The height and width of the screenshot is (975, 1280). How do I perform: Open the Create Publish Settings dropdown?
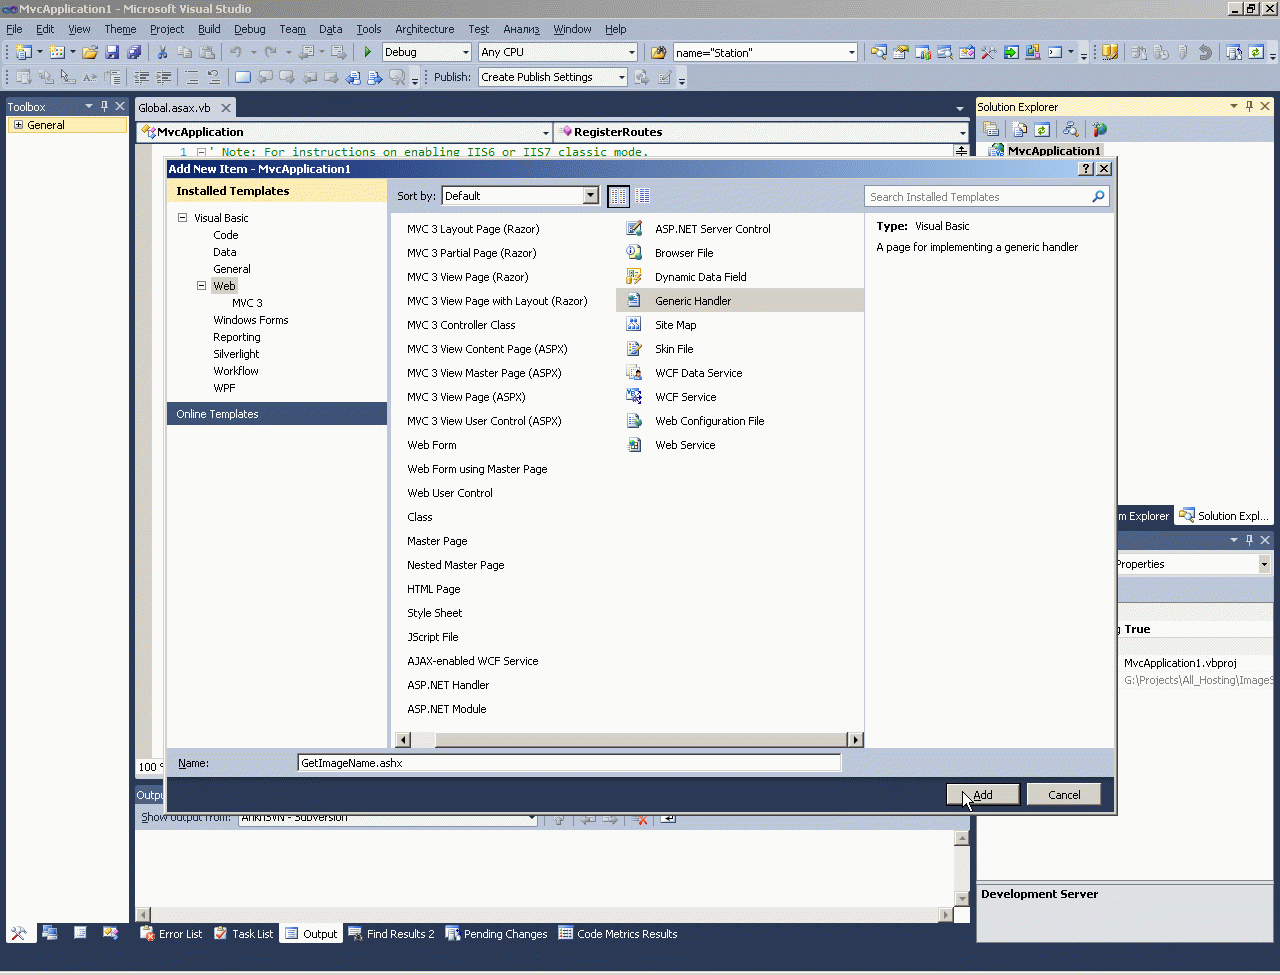coord(621,77)
